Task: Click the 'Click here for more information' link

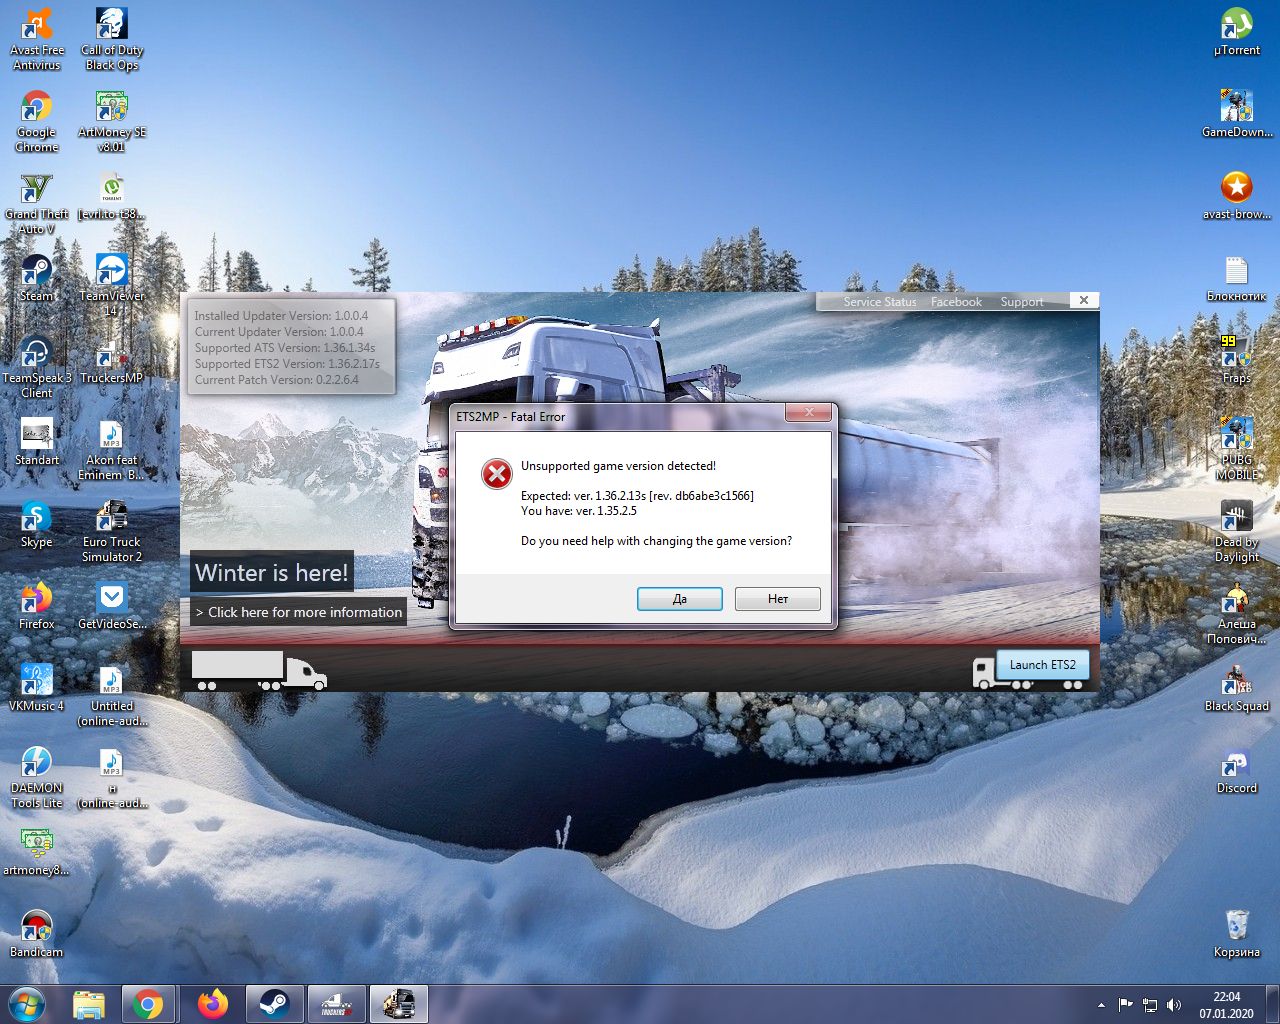Action: pos(299,612)
